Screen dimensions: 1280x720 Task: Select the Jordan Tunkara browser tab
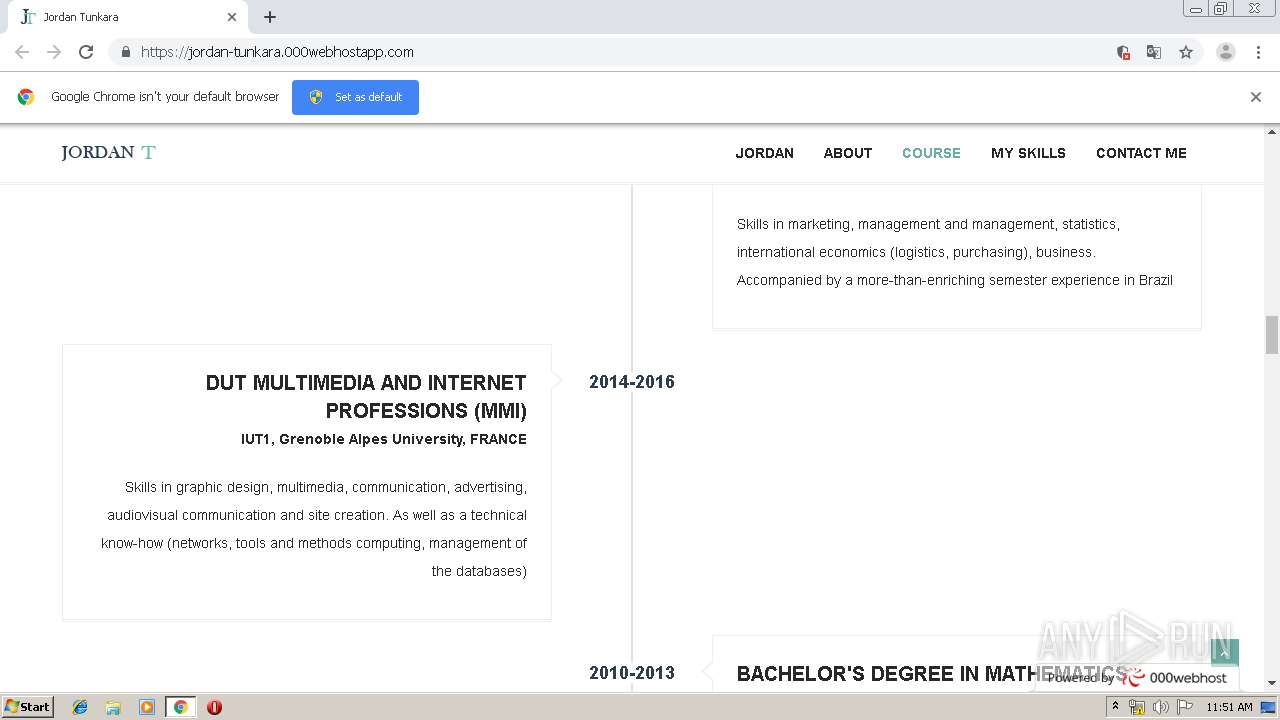point(128,17)
